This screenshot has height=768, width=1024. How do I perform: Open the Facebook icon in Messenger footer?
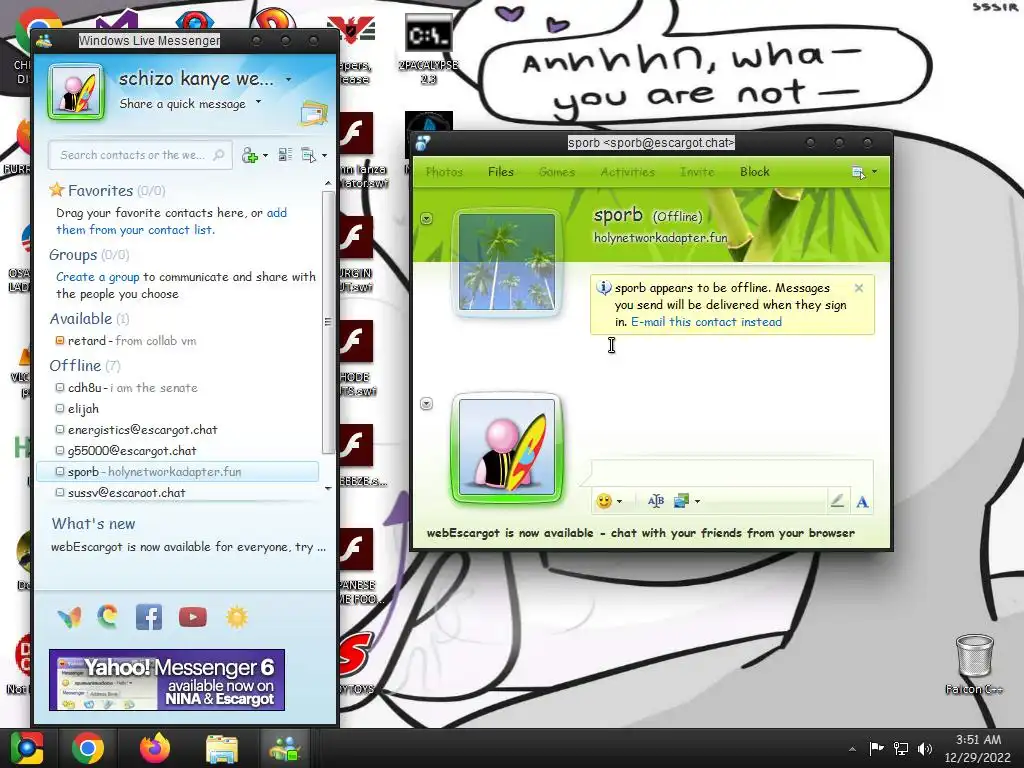tap(149, 617)
